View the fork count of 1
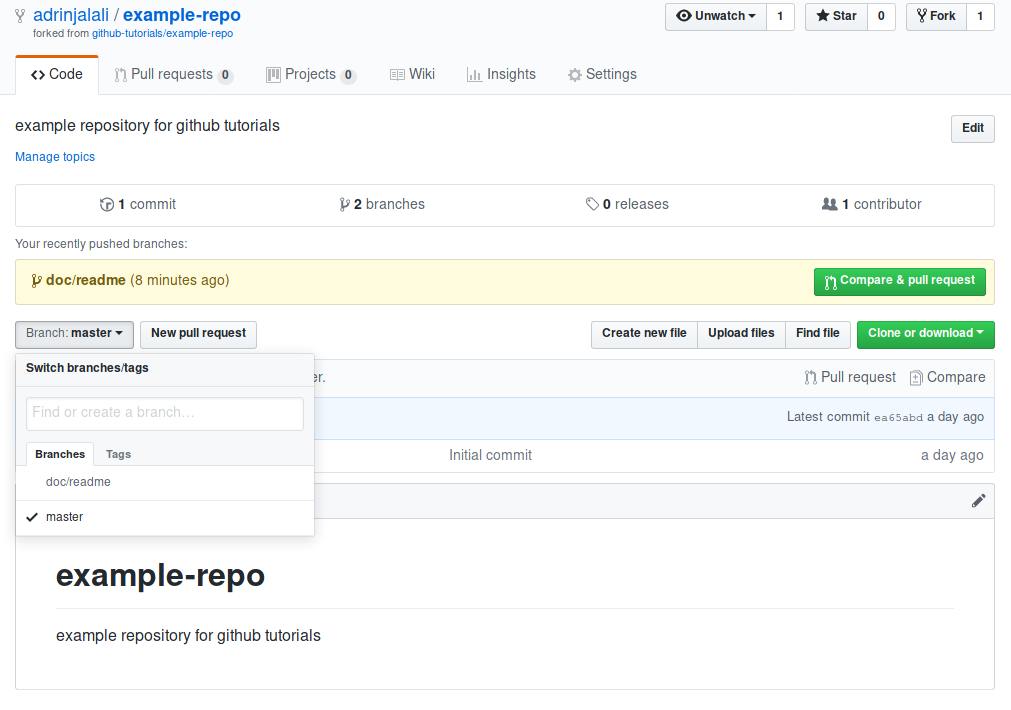This screenshot has width=1011, height=710. (x=980, y=16)
